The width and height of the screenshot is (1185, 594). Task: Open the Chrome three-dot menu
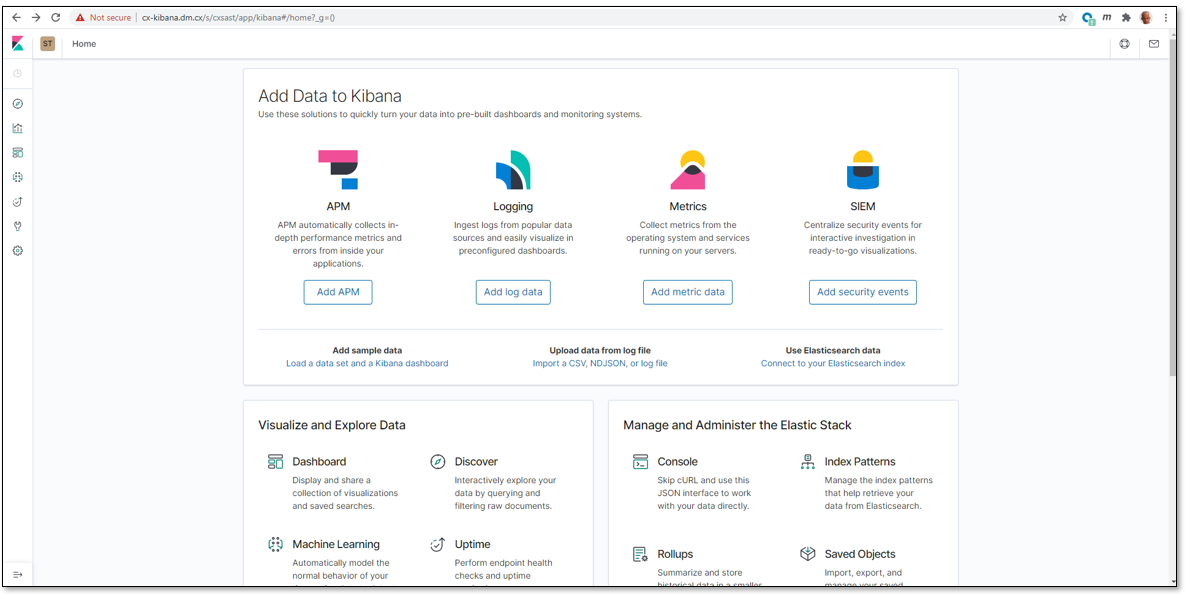pos(1166,17)
